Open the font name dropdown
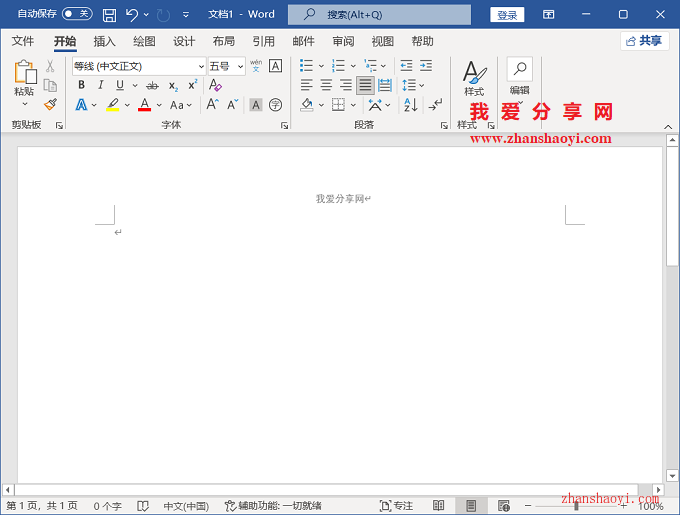Screen dimensions: 680x515 tap(201, 66)
